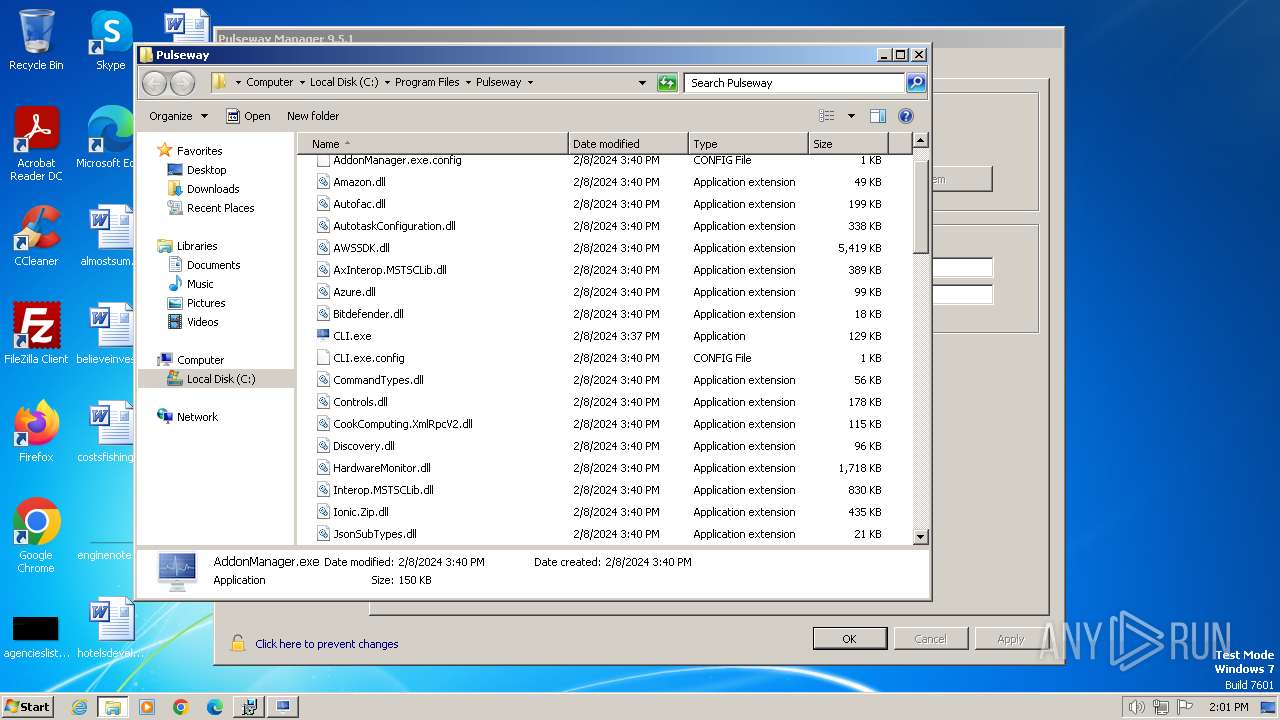The image size is (1280, 720).
Task: Expand the Pulseway breadcrumb arrow
Action: (x=530, y=83)
